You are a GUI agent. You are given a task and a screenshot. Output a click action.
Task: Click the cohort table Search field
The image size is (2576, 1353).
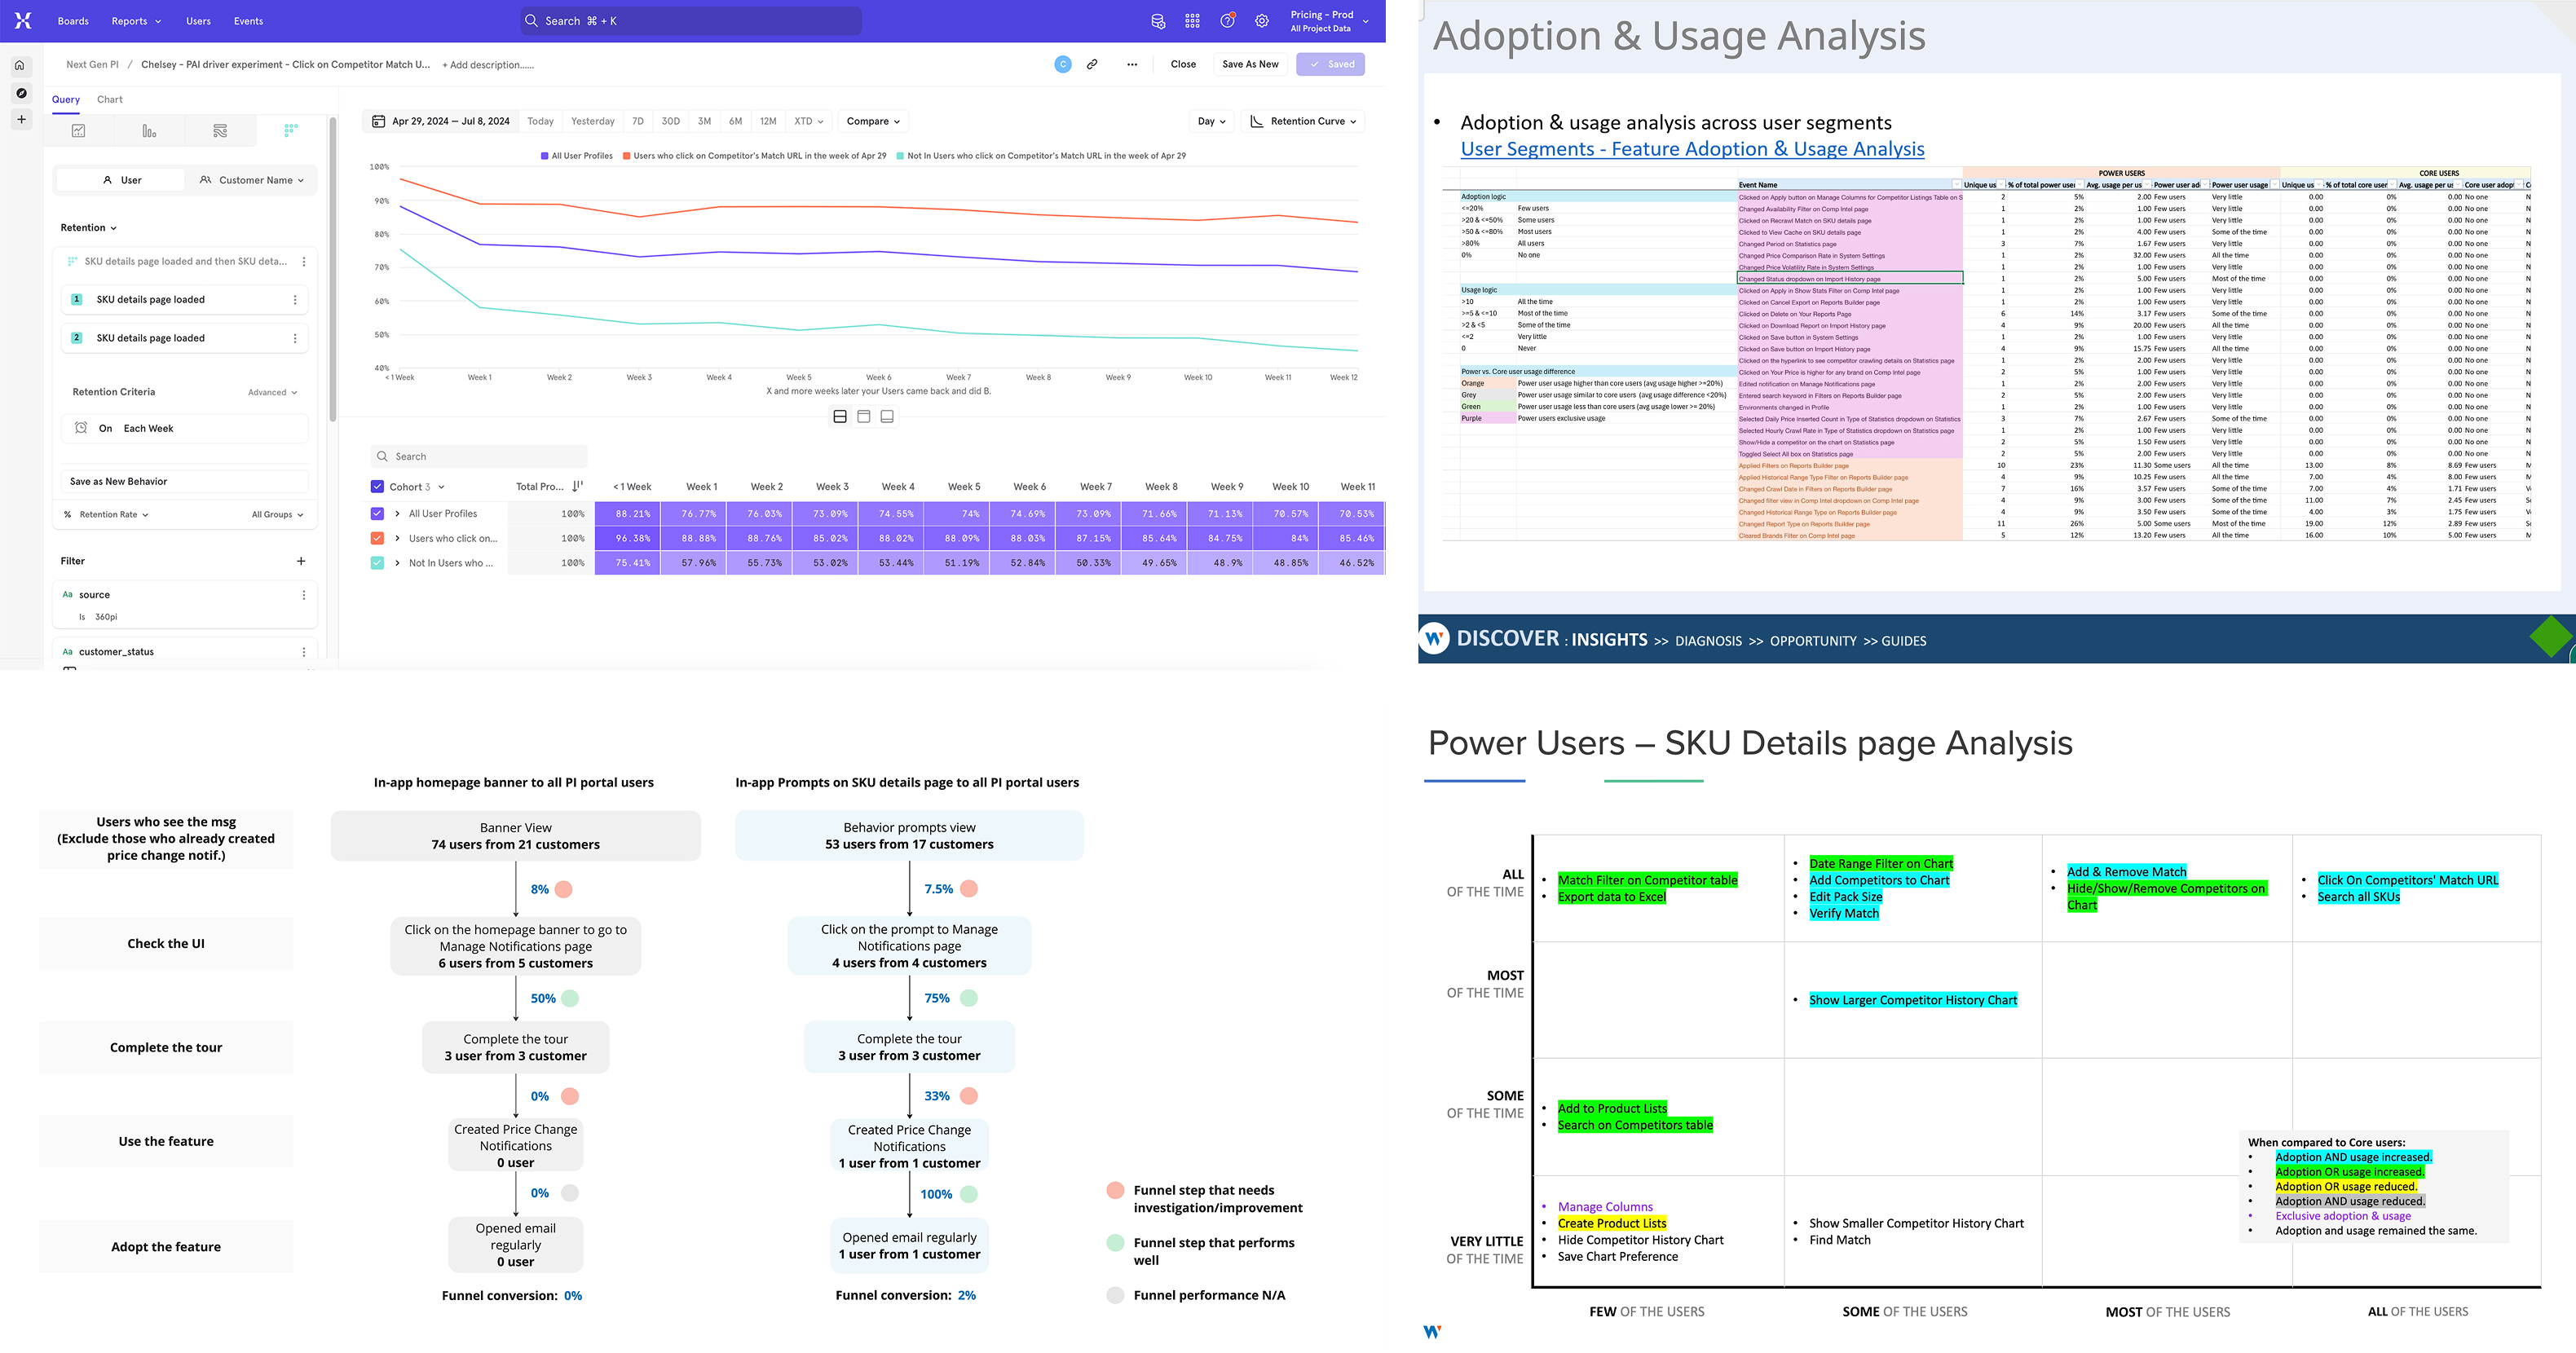coord(479,456)
